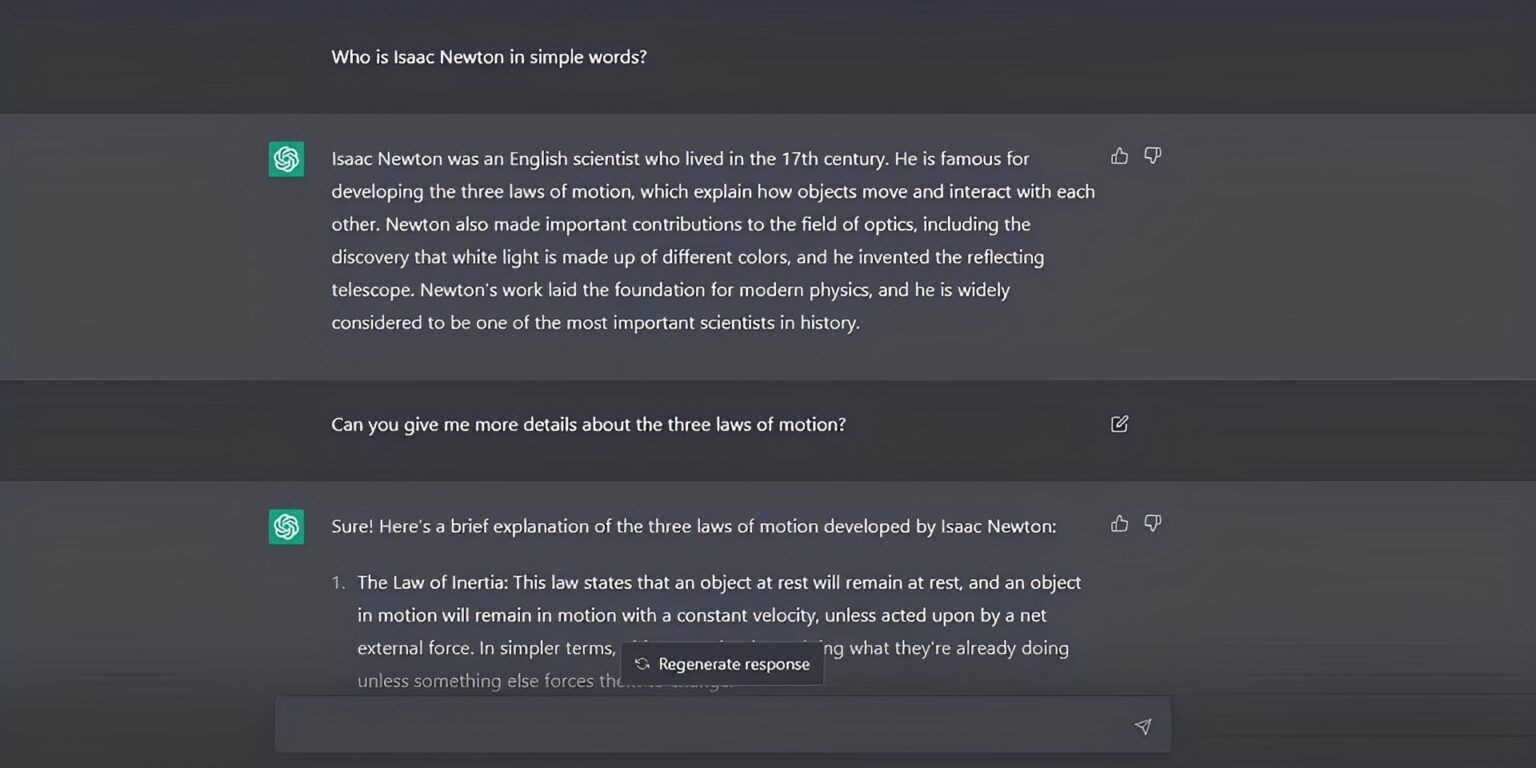
Task: Thumbs up the laws of motion answer
Action: [x=1119, y=524]
